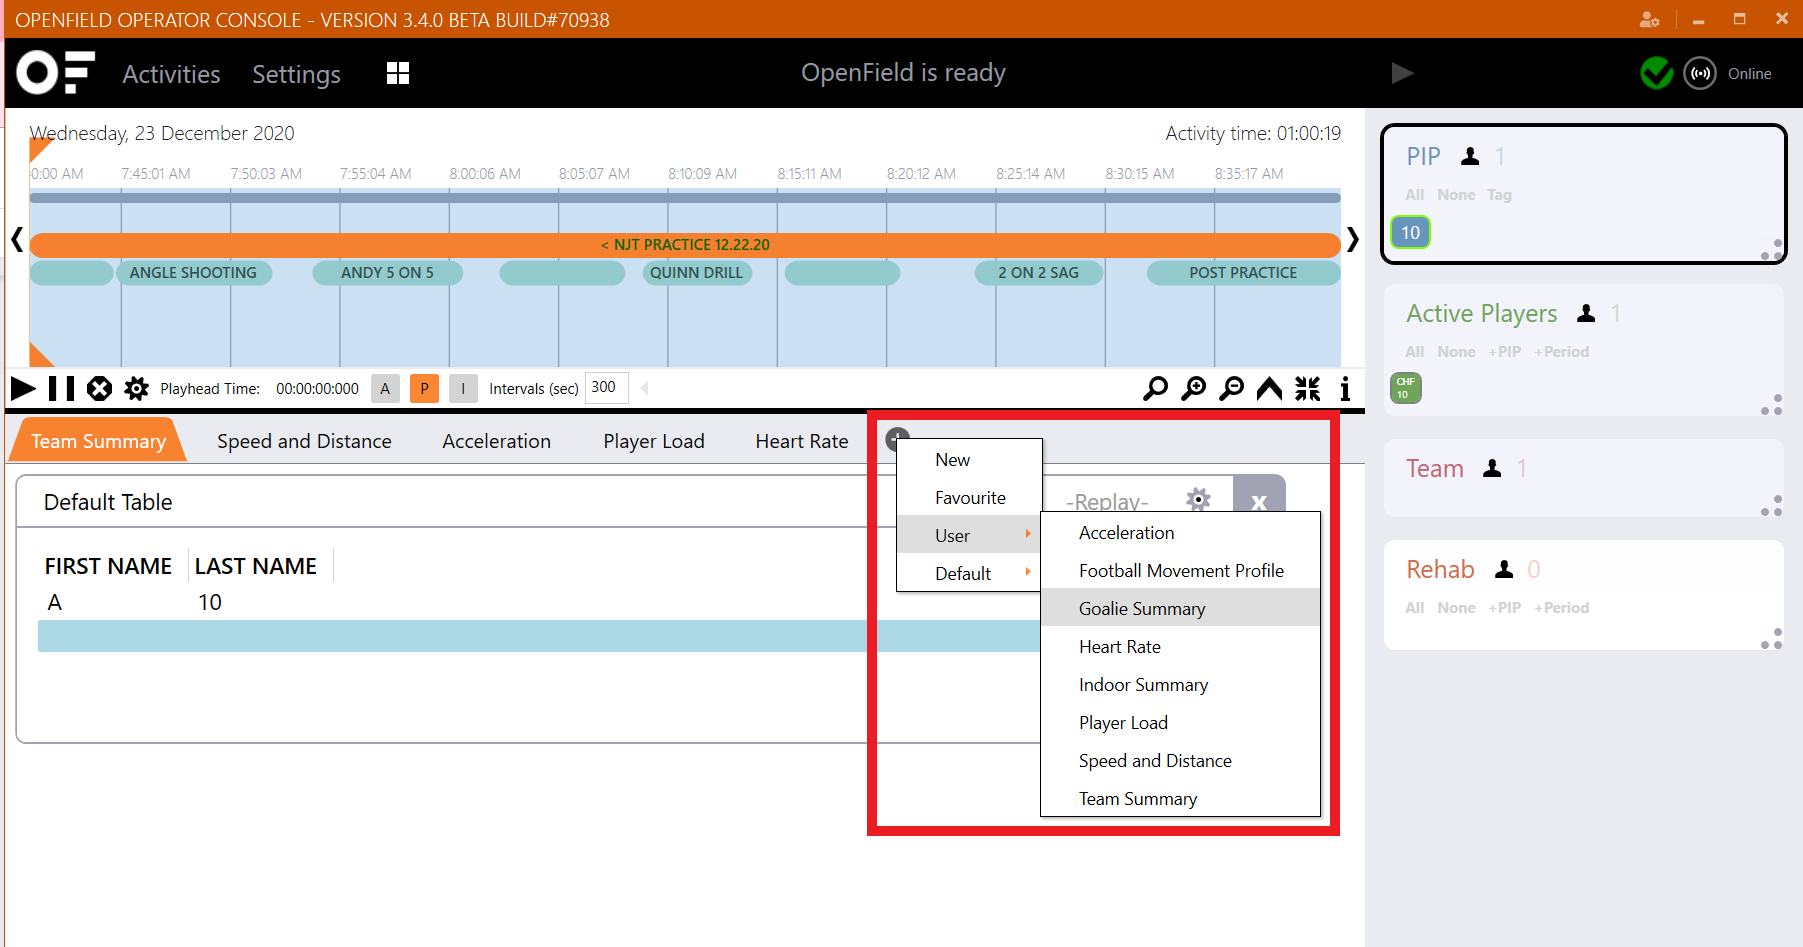
Task: Click the orange NJT PRACTICE timeline band
Action: pyautogui.click(x=686, y=244)
